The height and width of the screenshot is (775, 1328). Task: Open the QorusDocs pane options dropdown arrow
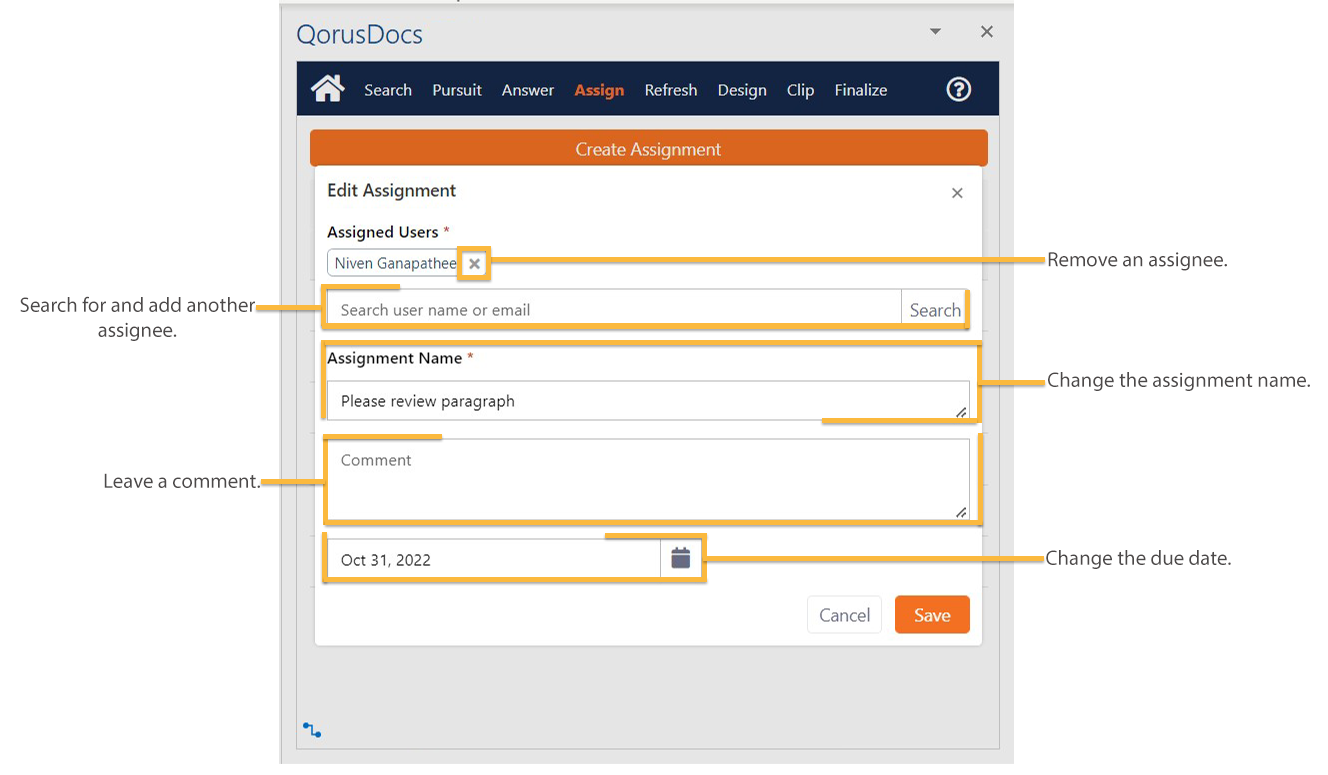pos(935,32)
